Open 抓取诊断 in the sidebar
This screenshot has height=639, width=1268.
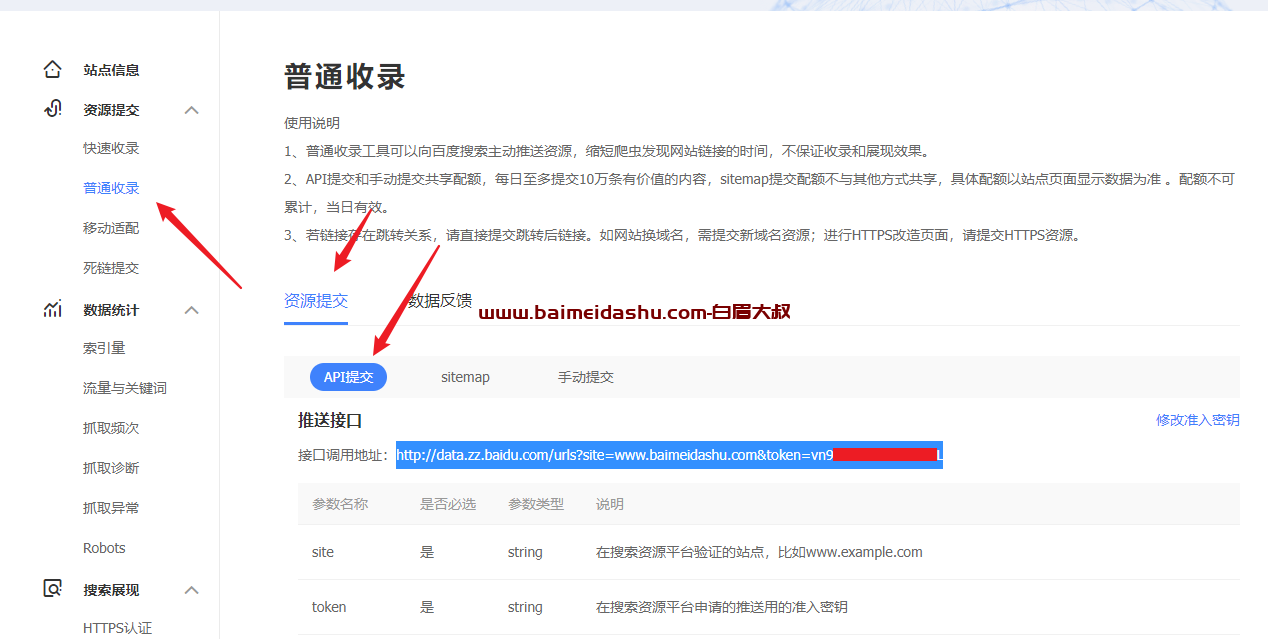coord(111,468)
